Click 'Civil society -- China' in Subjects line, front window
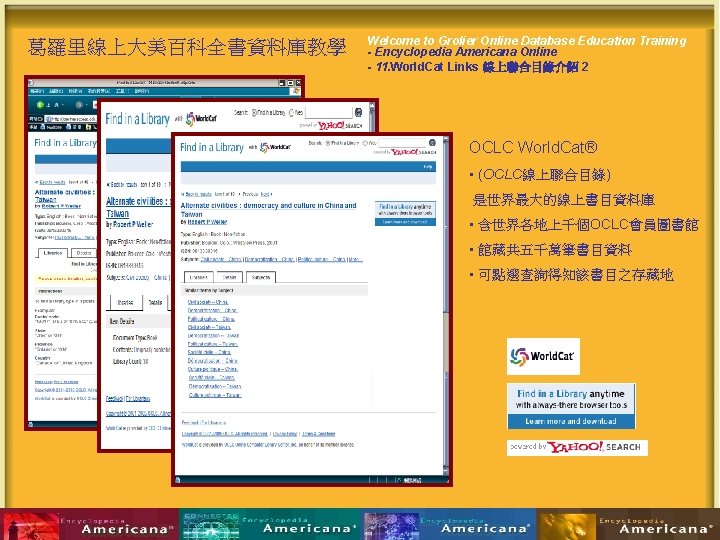The width and height of the screenshot is (720, 540). point(221,259)
